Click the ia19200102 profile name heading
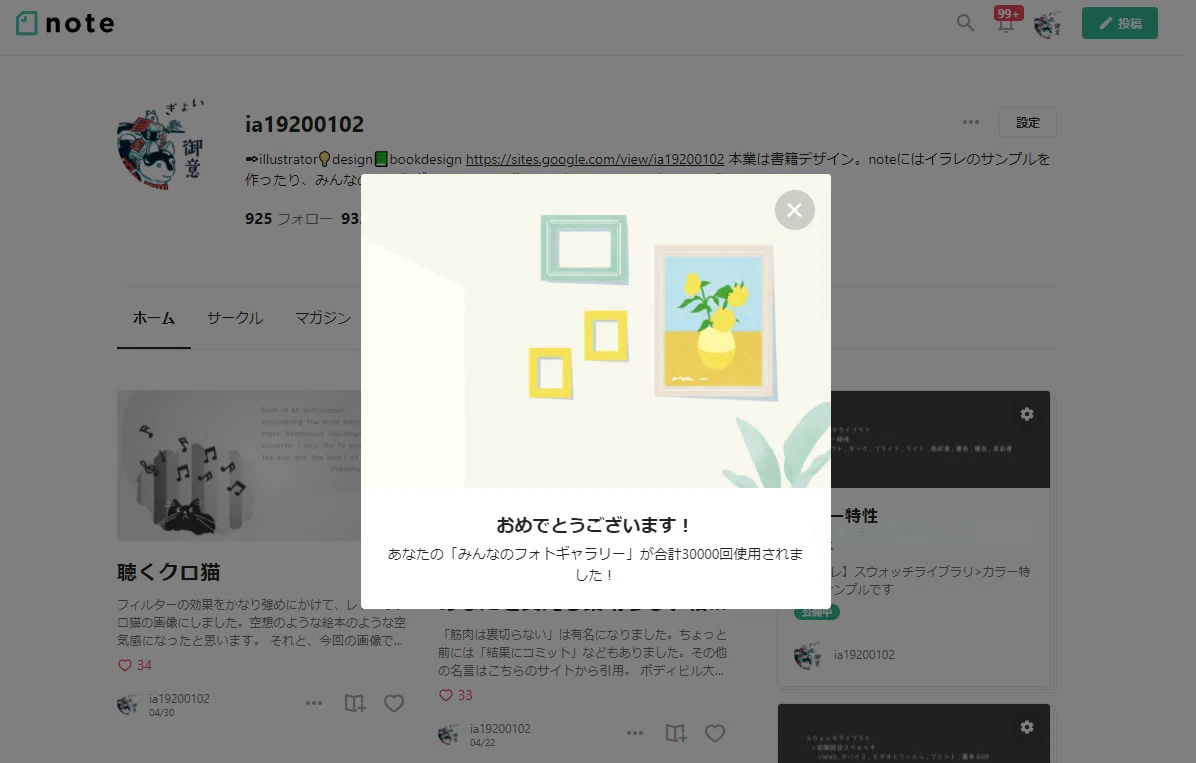This screenshot has width=1196, height=763. point(304,124)
